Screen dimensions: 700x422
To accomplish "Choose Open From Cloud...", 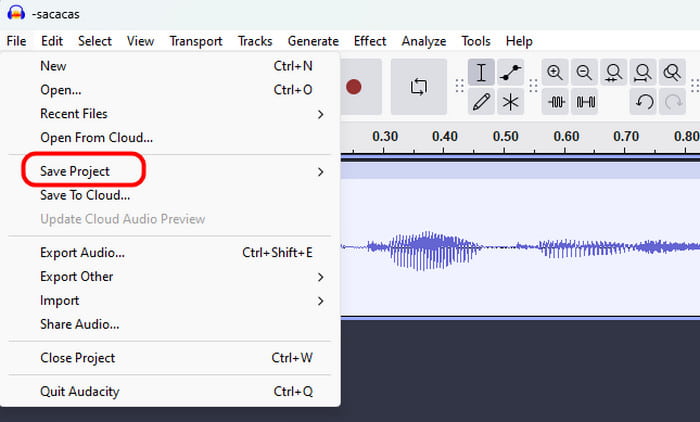I will pos(170,138).
